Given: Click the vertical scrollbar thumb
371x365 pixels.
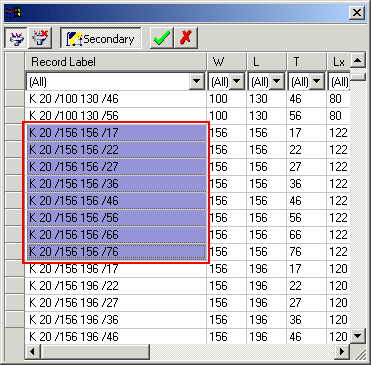Looking at the screenshot, I should [358, 77].
